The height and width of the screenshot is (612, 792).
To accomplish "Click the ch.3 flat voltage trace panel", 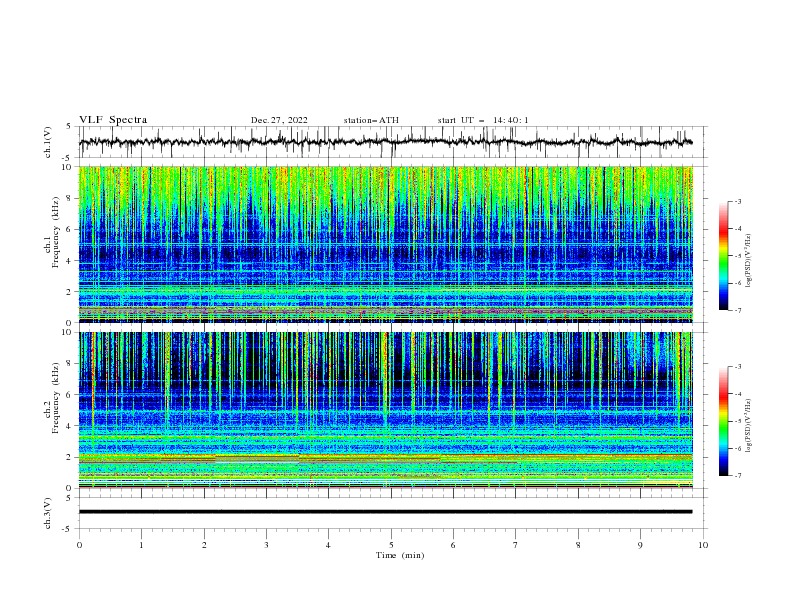I will [x=393, y=513].
